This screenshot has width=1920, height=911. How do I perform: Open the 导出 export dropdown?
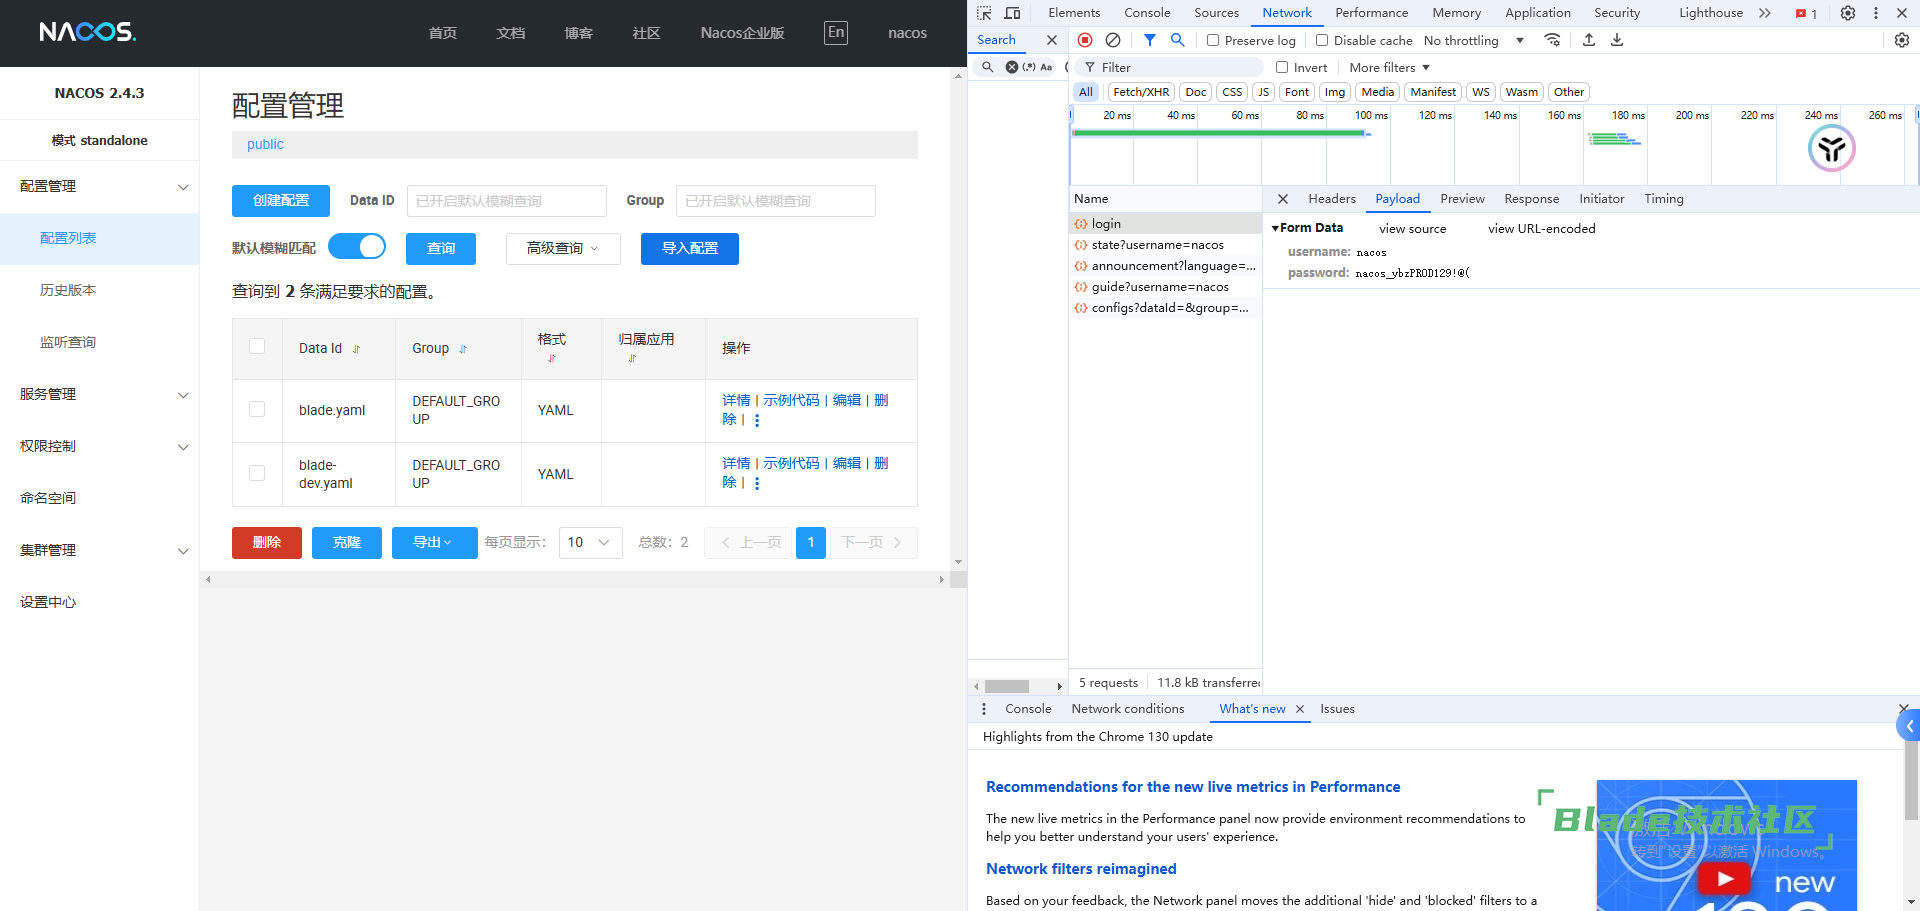point(434,542)
